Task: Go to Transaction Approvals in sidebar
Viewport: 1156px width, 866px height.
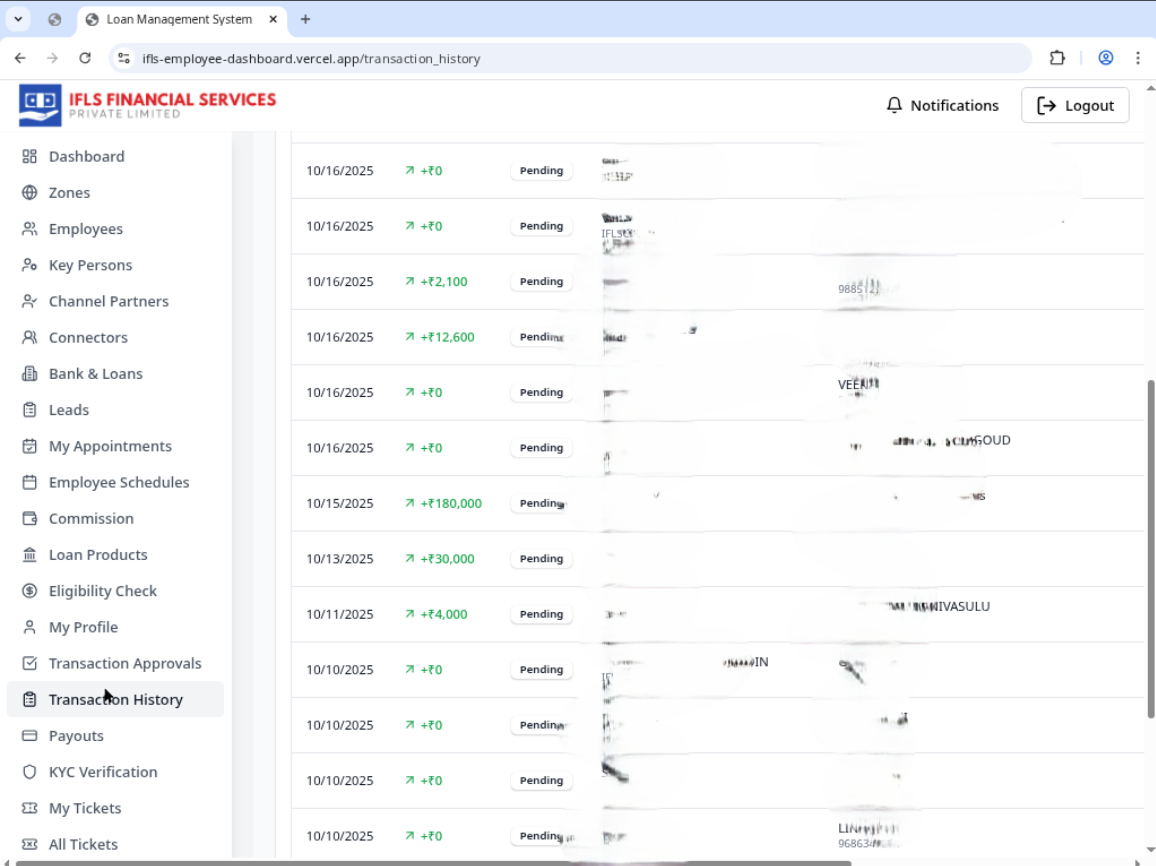Action: coord(125,663)
